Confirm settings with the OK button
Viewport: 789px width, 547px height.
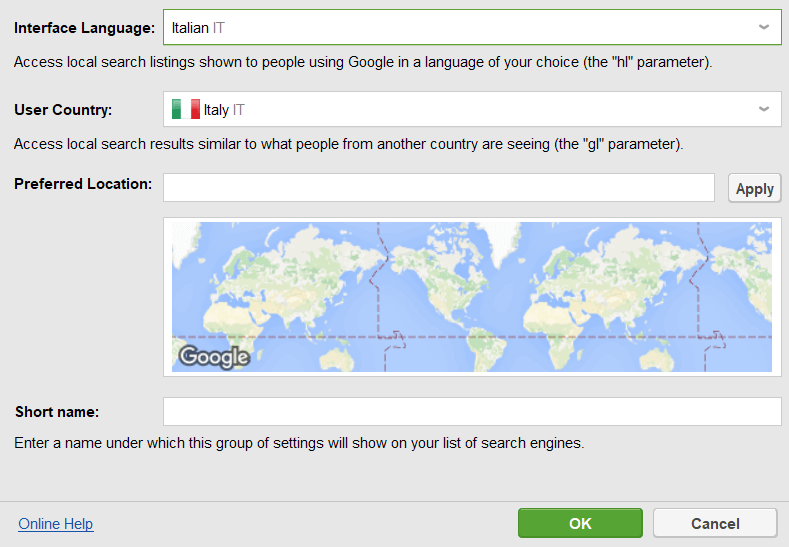click(580, 523)
